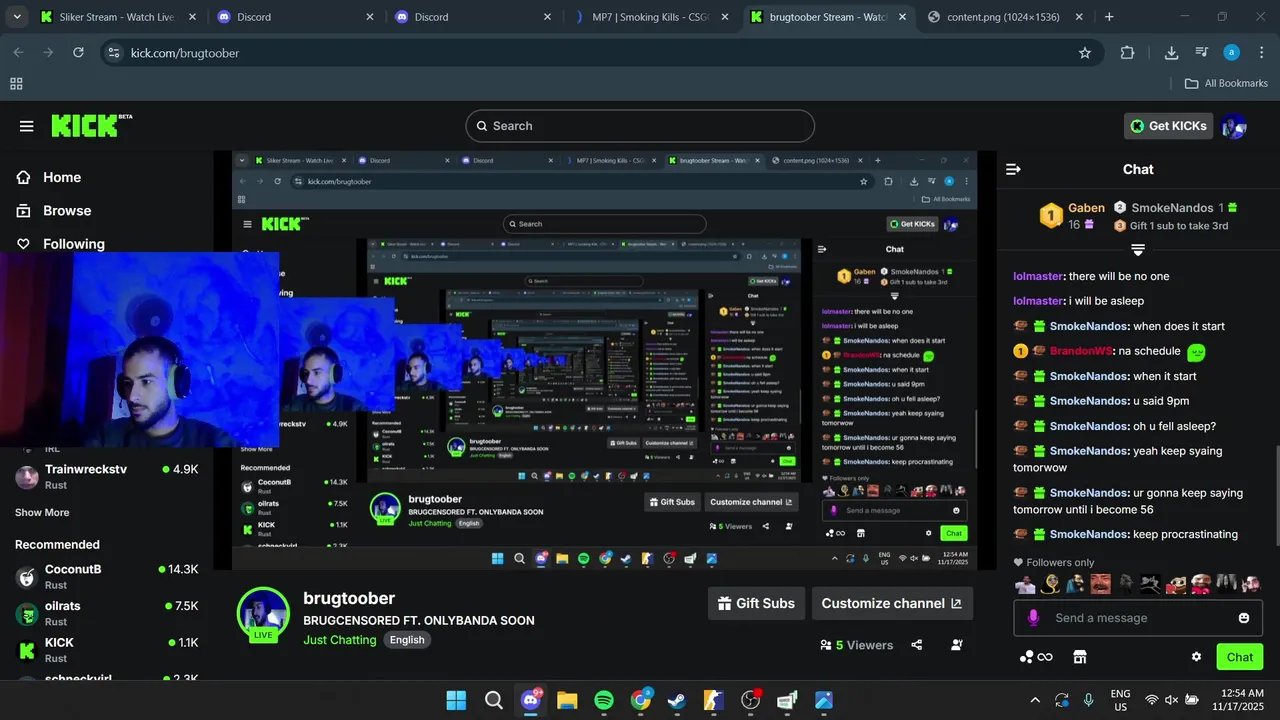Open a new browser tab
Viewport: 1280px width, 720px height.
(1109, 17)
